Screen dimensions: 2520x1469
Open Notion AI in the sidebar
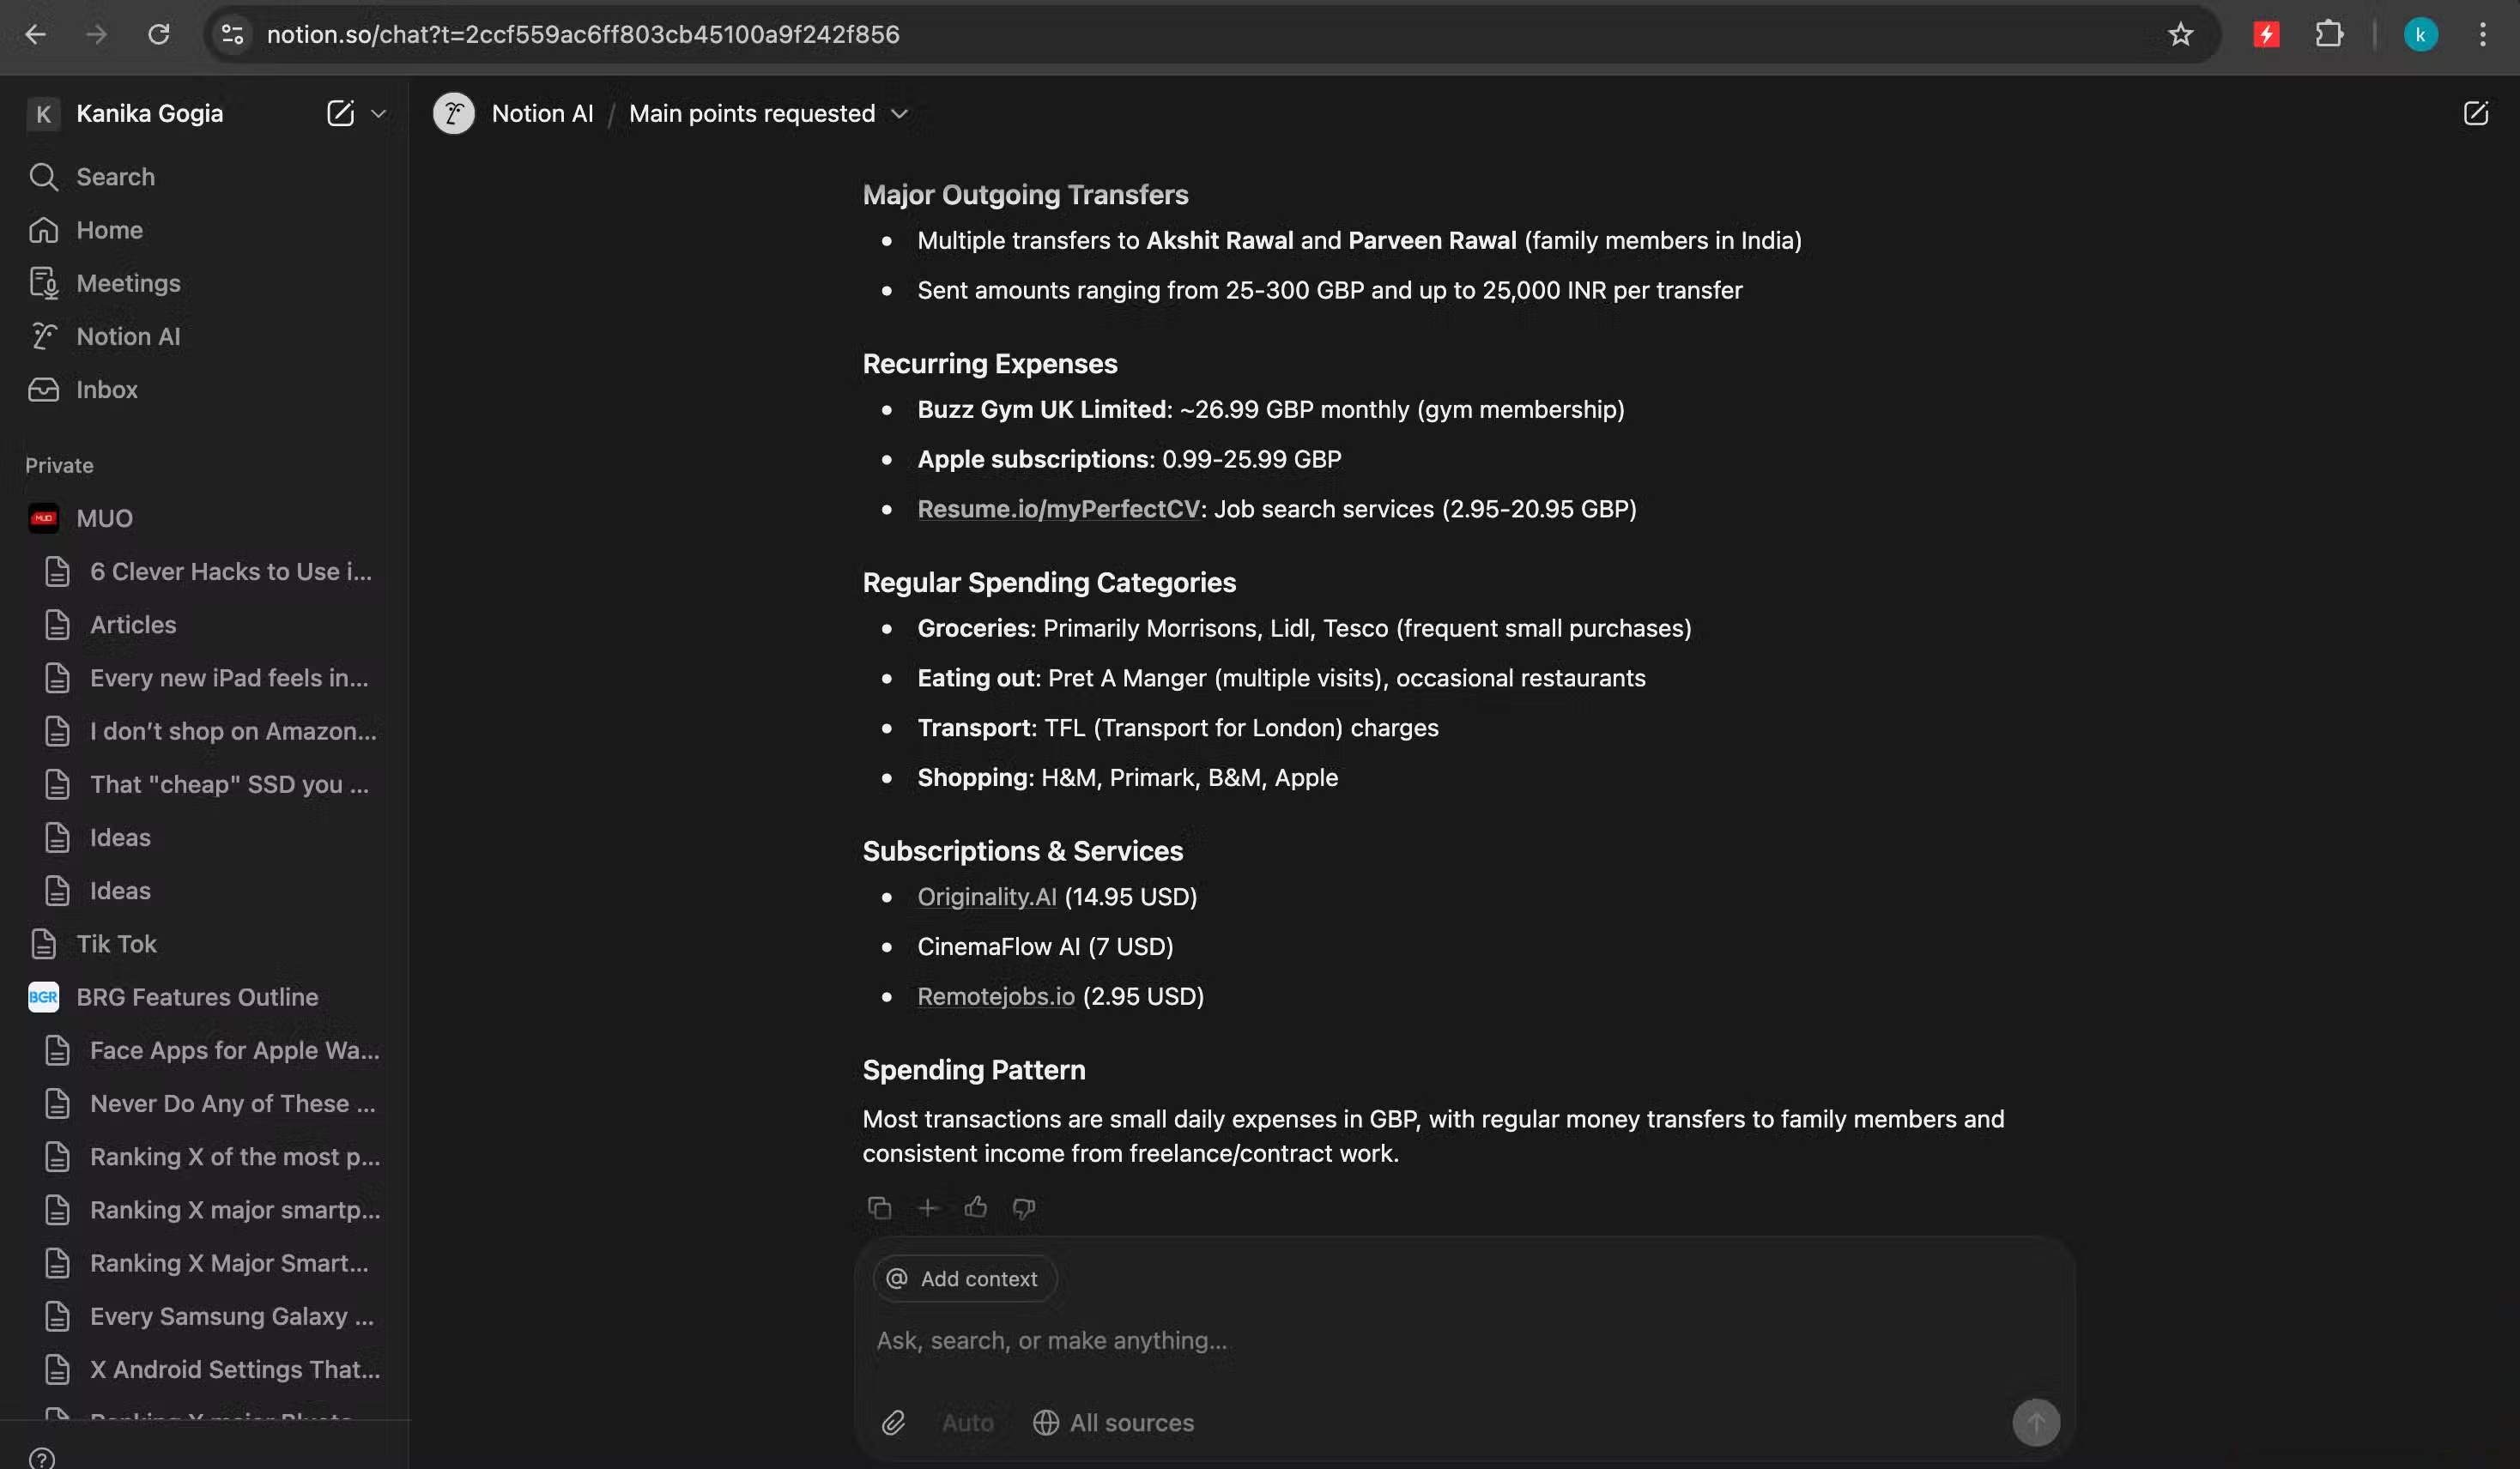click(128, 337)
